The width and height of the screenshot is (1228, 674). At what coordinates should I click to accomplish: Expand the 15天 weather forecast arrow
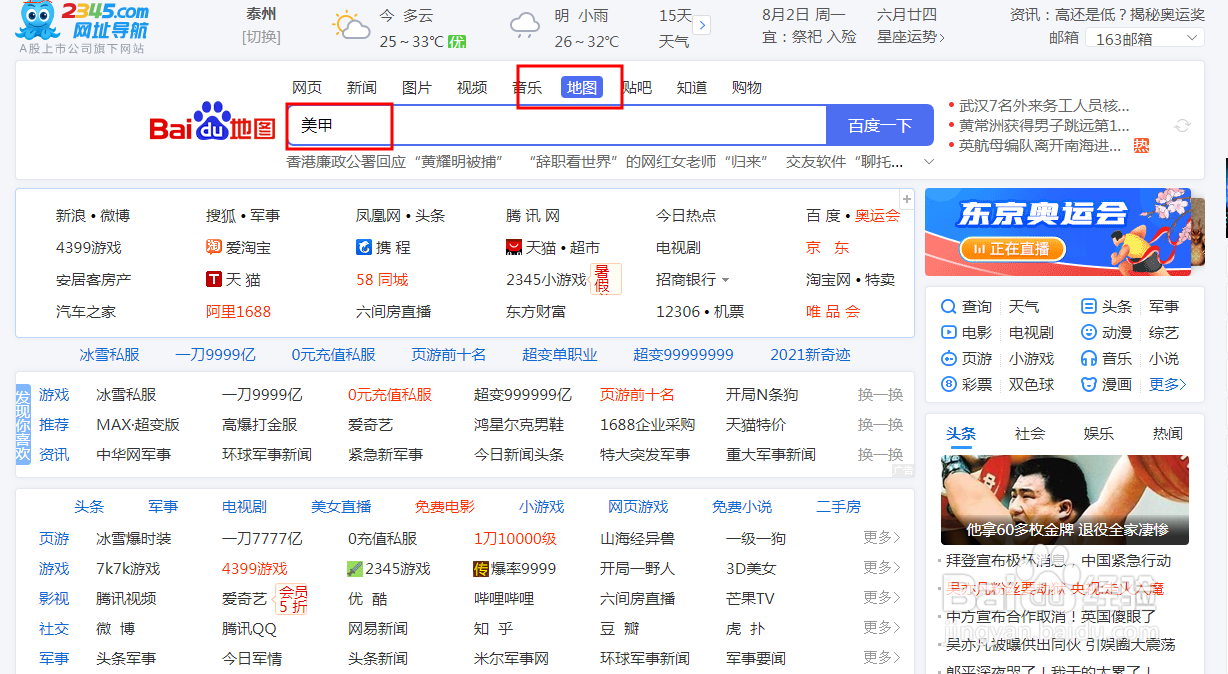coord(702,25)
